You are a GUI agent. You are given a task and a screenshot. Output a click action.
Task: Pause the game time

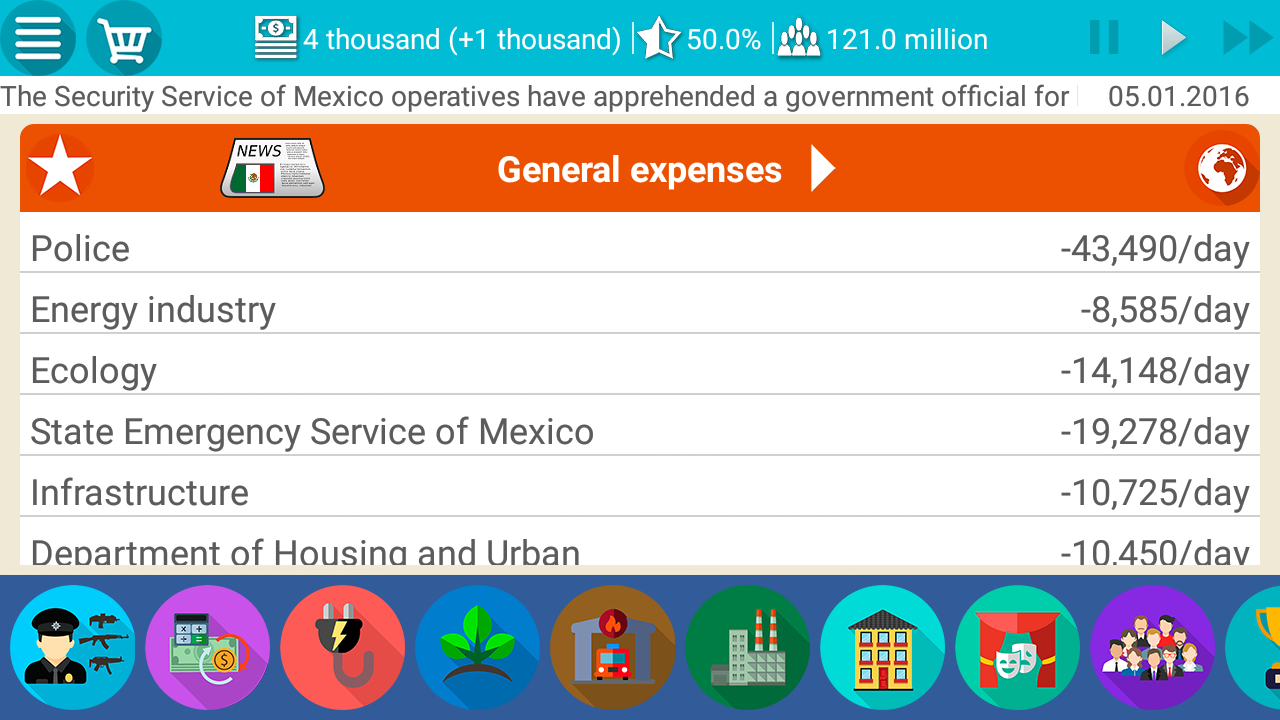pyautogui.click(x=1104, y=38)
